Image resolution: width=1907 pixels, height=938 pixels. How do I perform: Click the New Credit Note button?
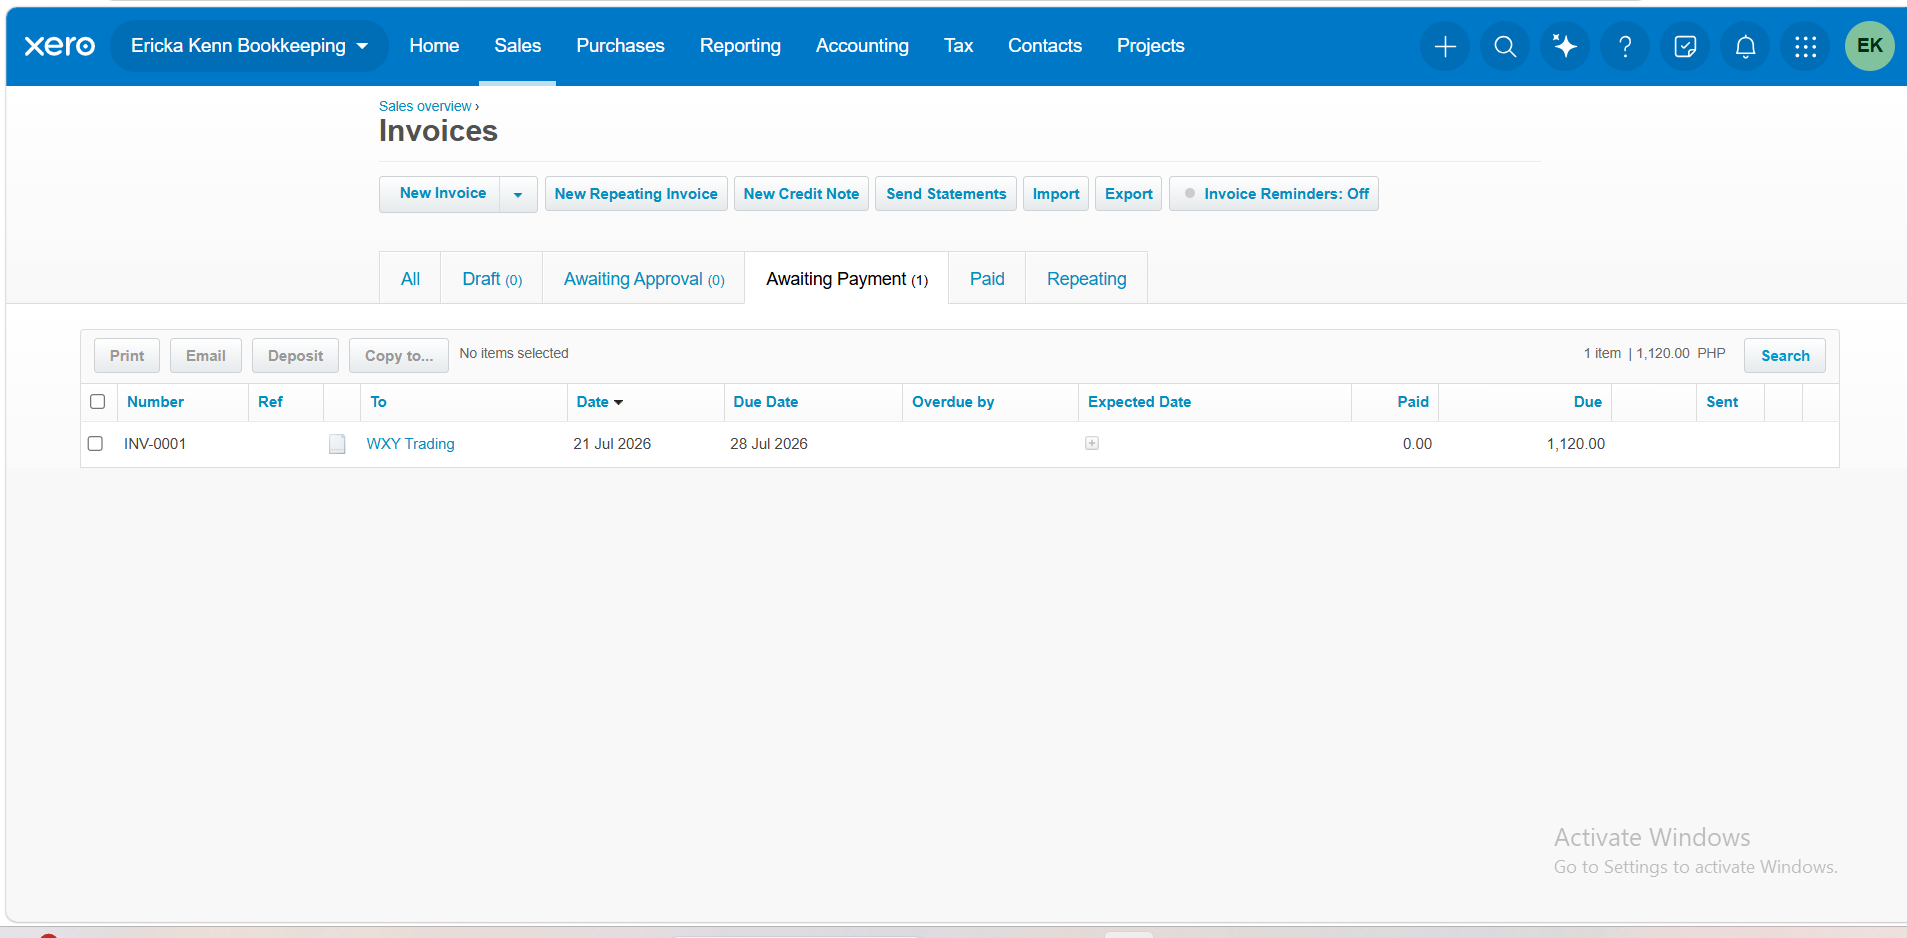tap(801, 194)
